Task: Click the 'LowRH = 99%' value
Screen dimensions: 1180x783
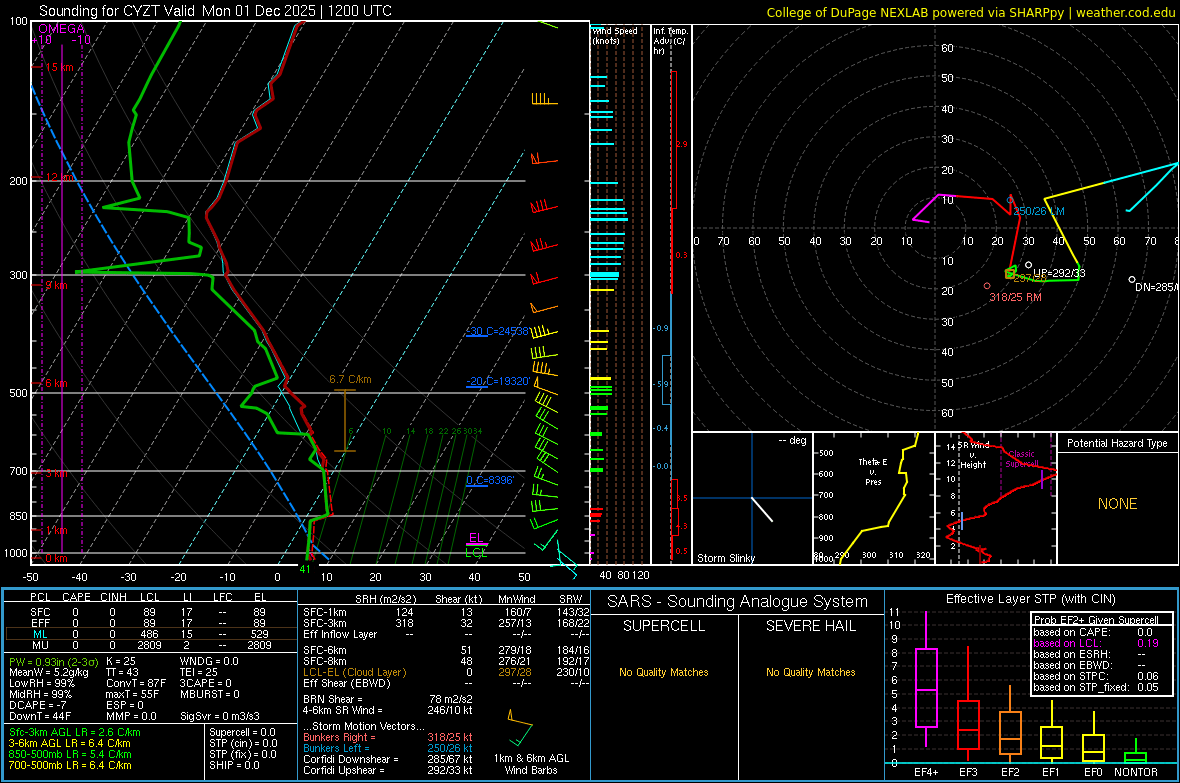Action: (42, 684)
